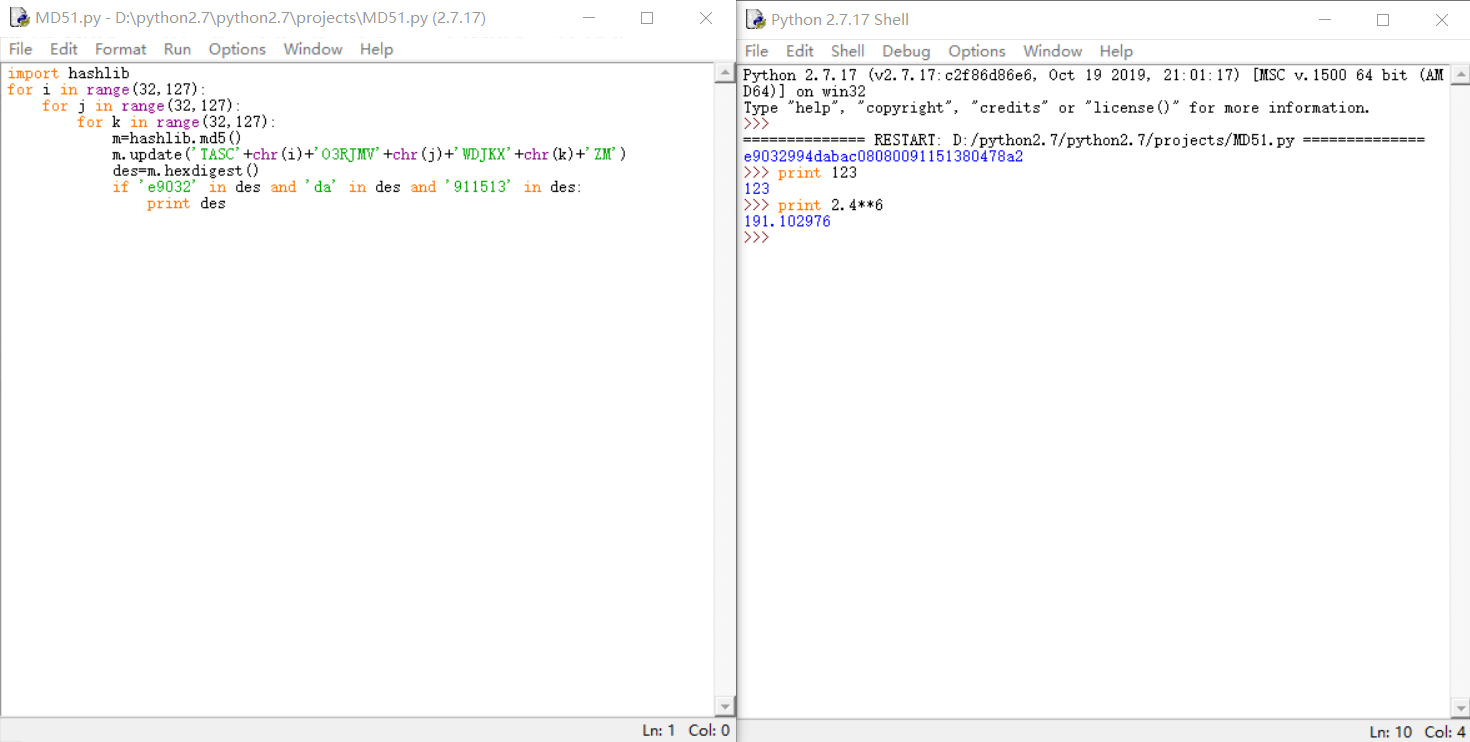
Task: Click the Python 2.7.17 version banner line
Action: click(x=1094, y=83)
